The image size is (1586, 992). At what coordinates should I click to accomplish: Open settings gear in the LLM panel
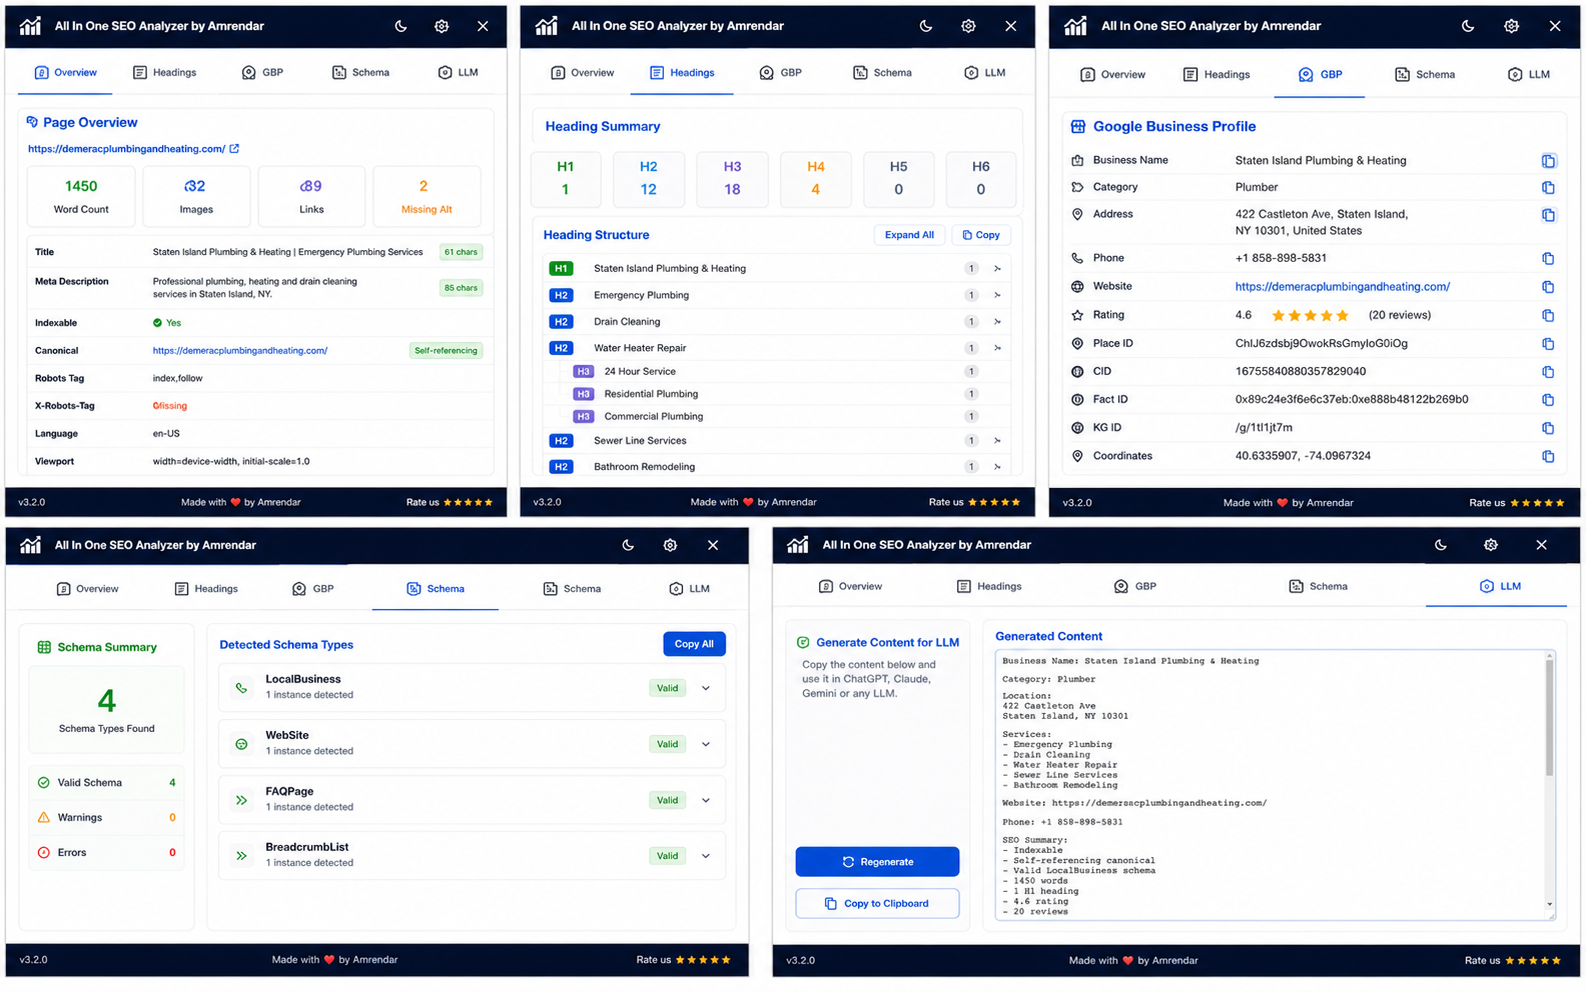pyautogui.click(x=1491, y=545)
